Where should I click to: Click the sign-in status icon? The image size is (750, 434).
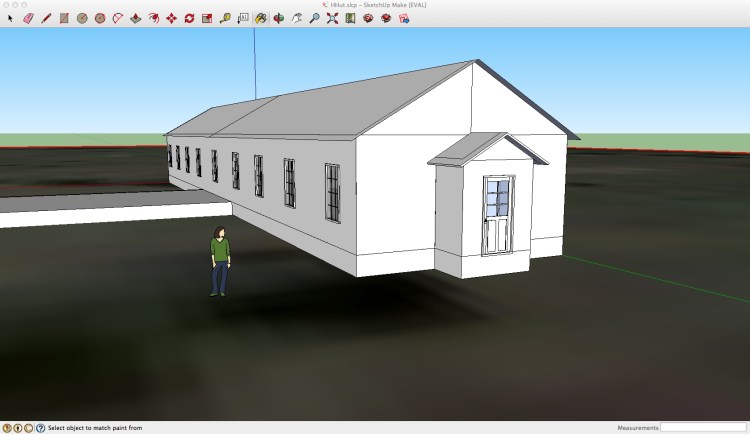point(29,428)
